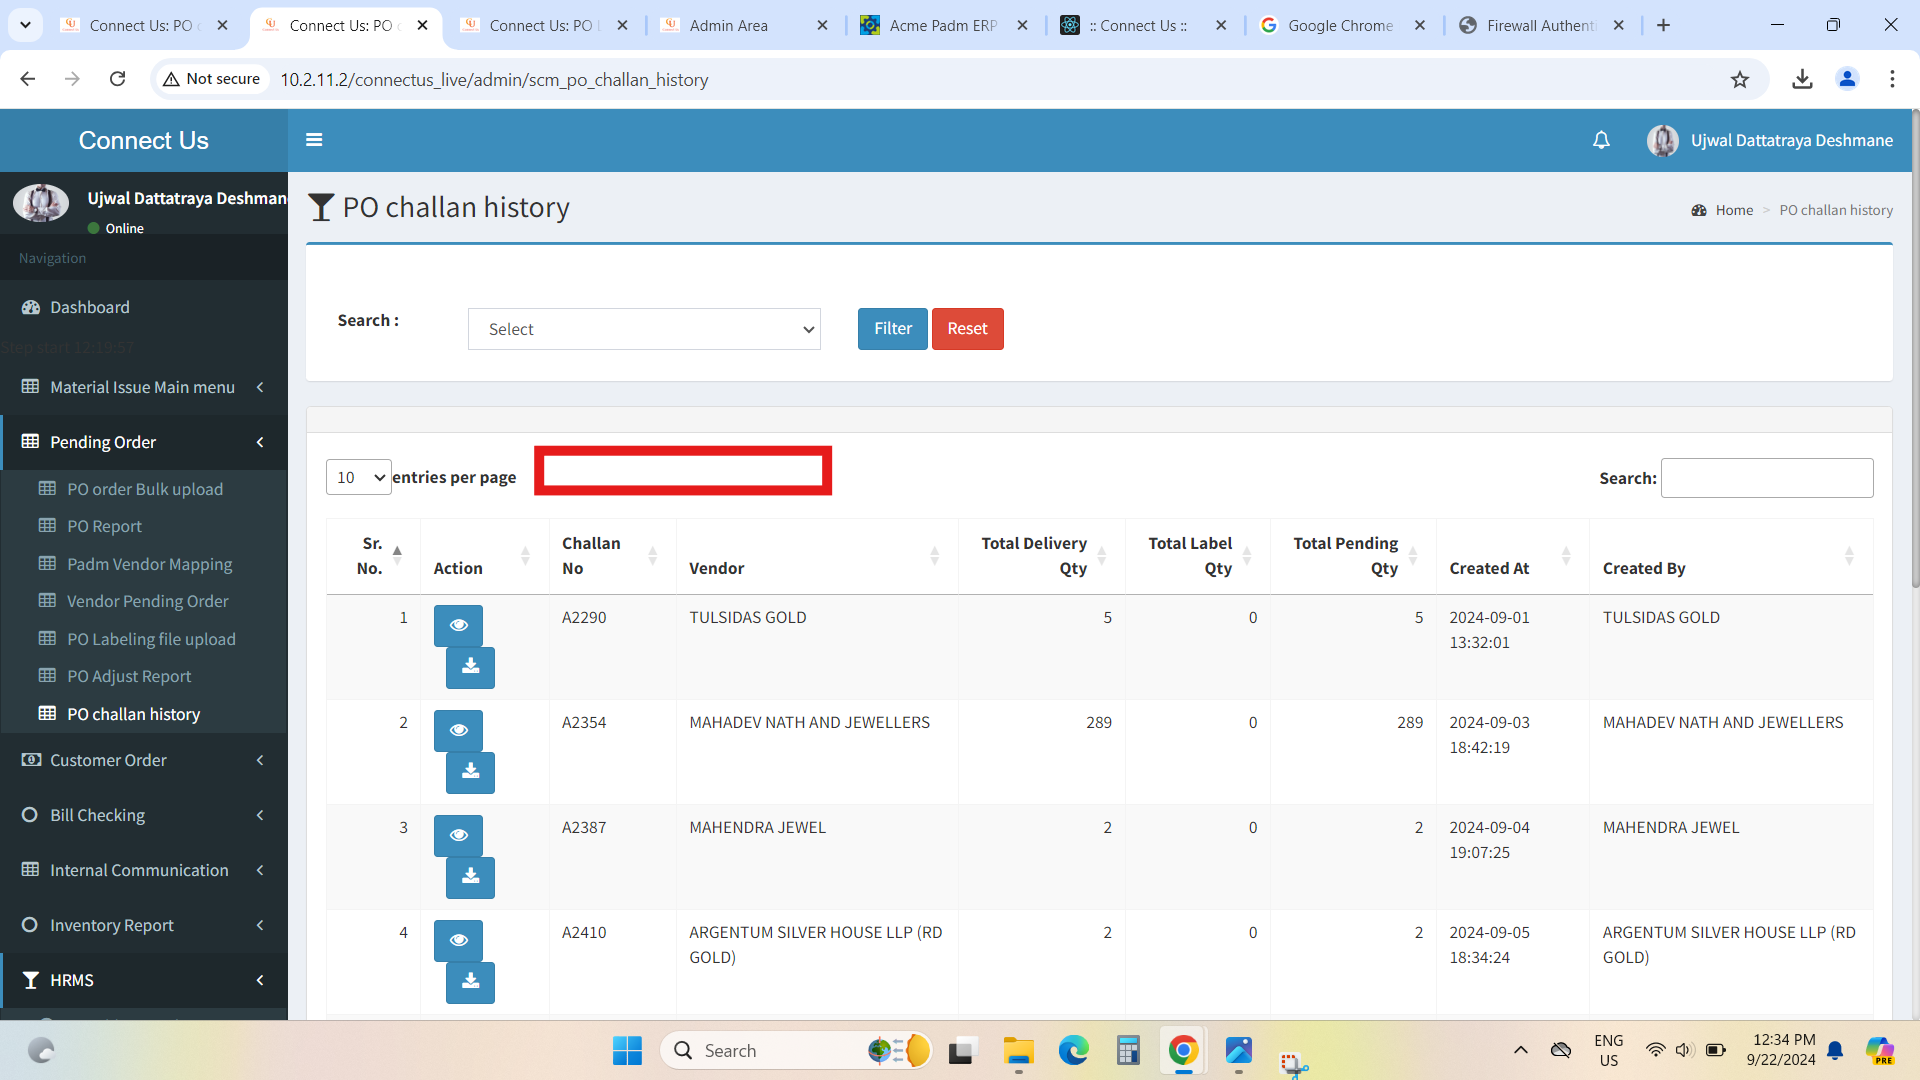
Task: Open Windows Start menu
Action: click(627, 1050)
